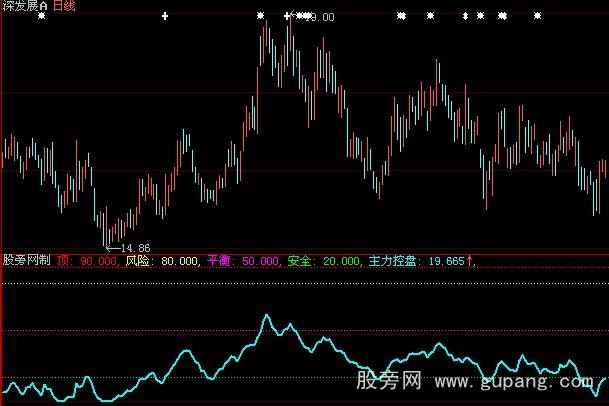Click the leftmost star marker in top row
609x406 pixels.
point(42,16)
